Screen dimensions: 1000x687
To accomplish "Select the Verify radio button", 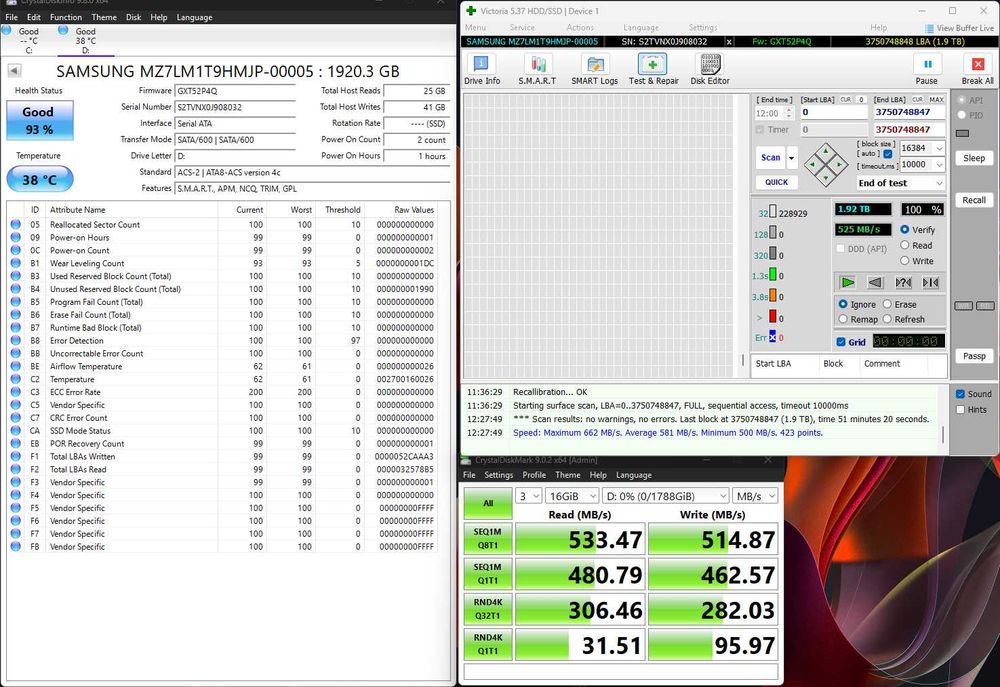I will (904, 229).
